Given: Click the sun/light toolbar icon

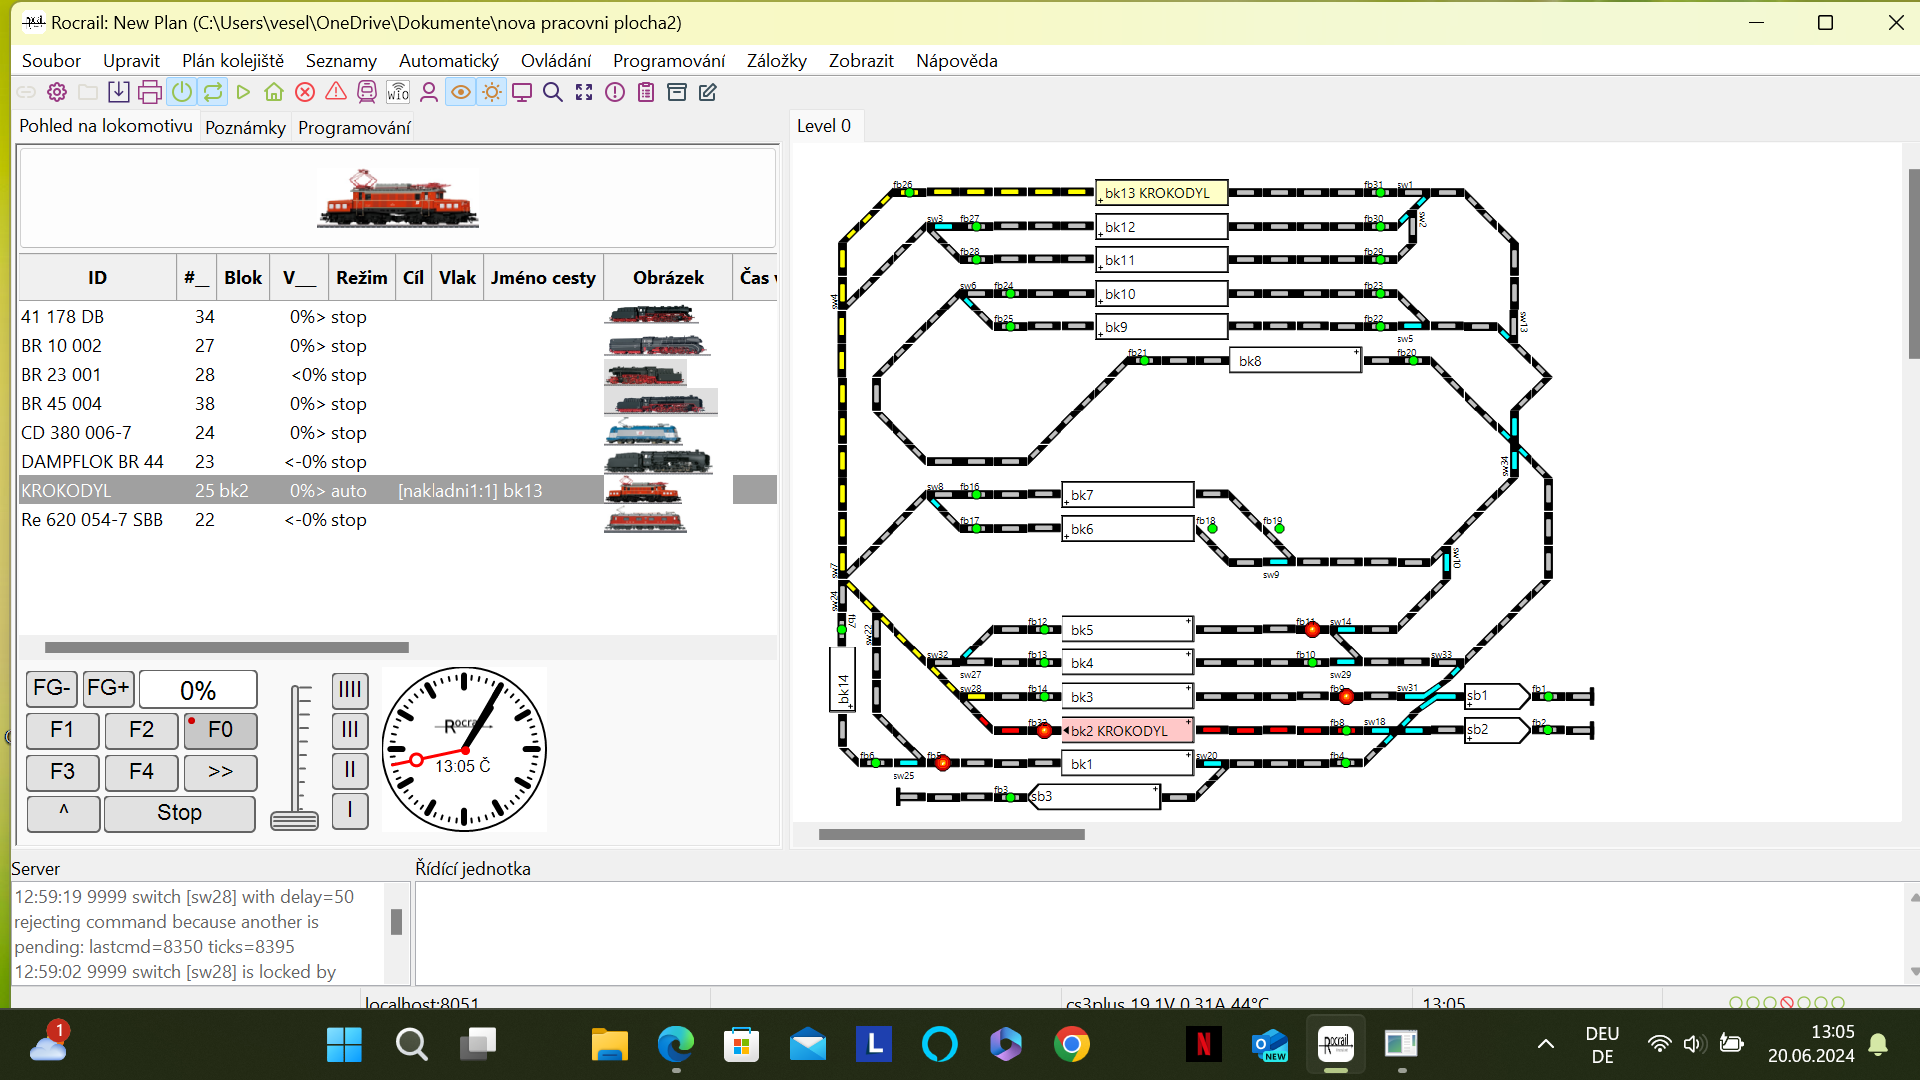Looking at the screenshot, I should pyautogui.click(x=491, y=92).
